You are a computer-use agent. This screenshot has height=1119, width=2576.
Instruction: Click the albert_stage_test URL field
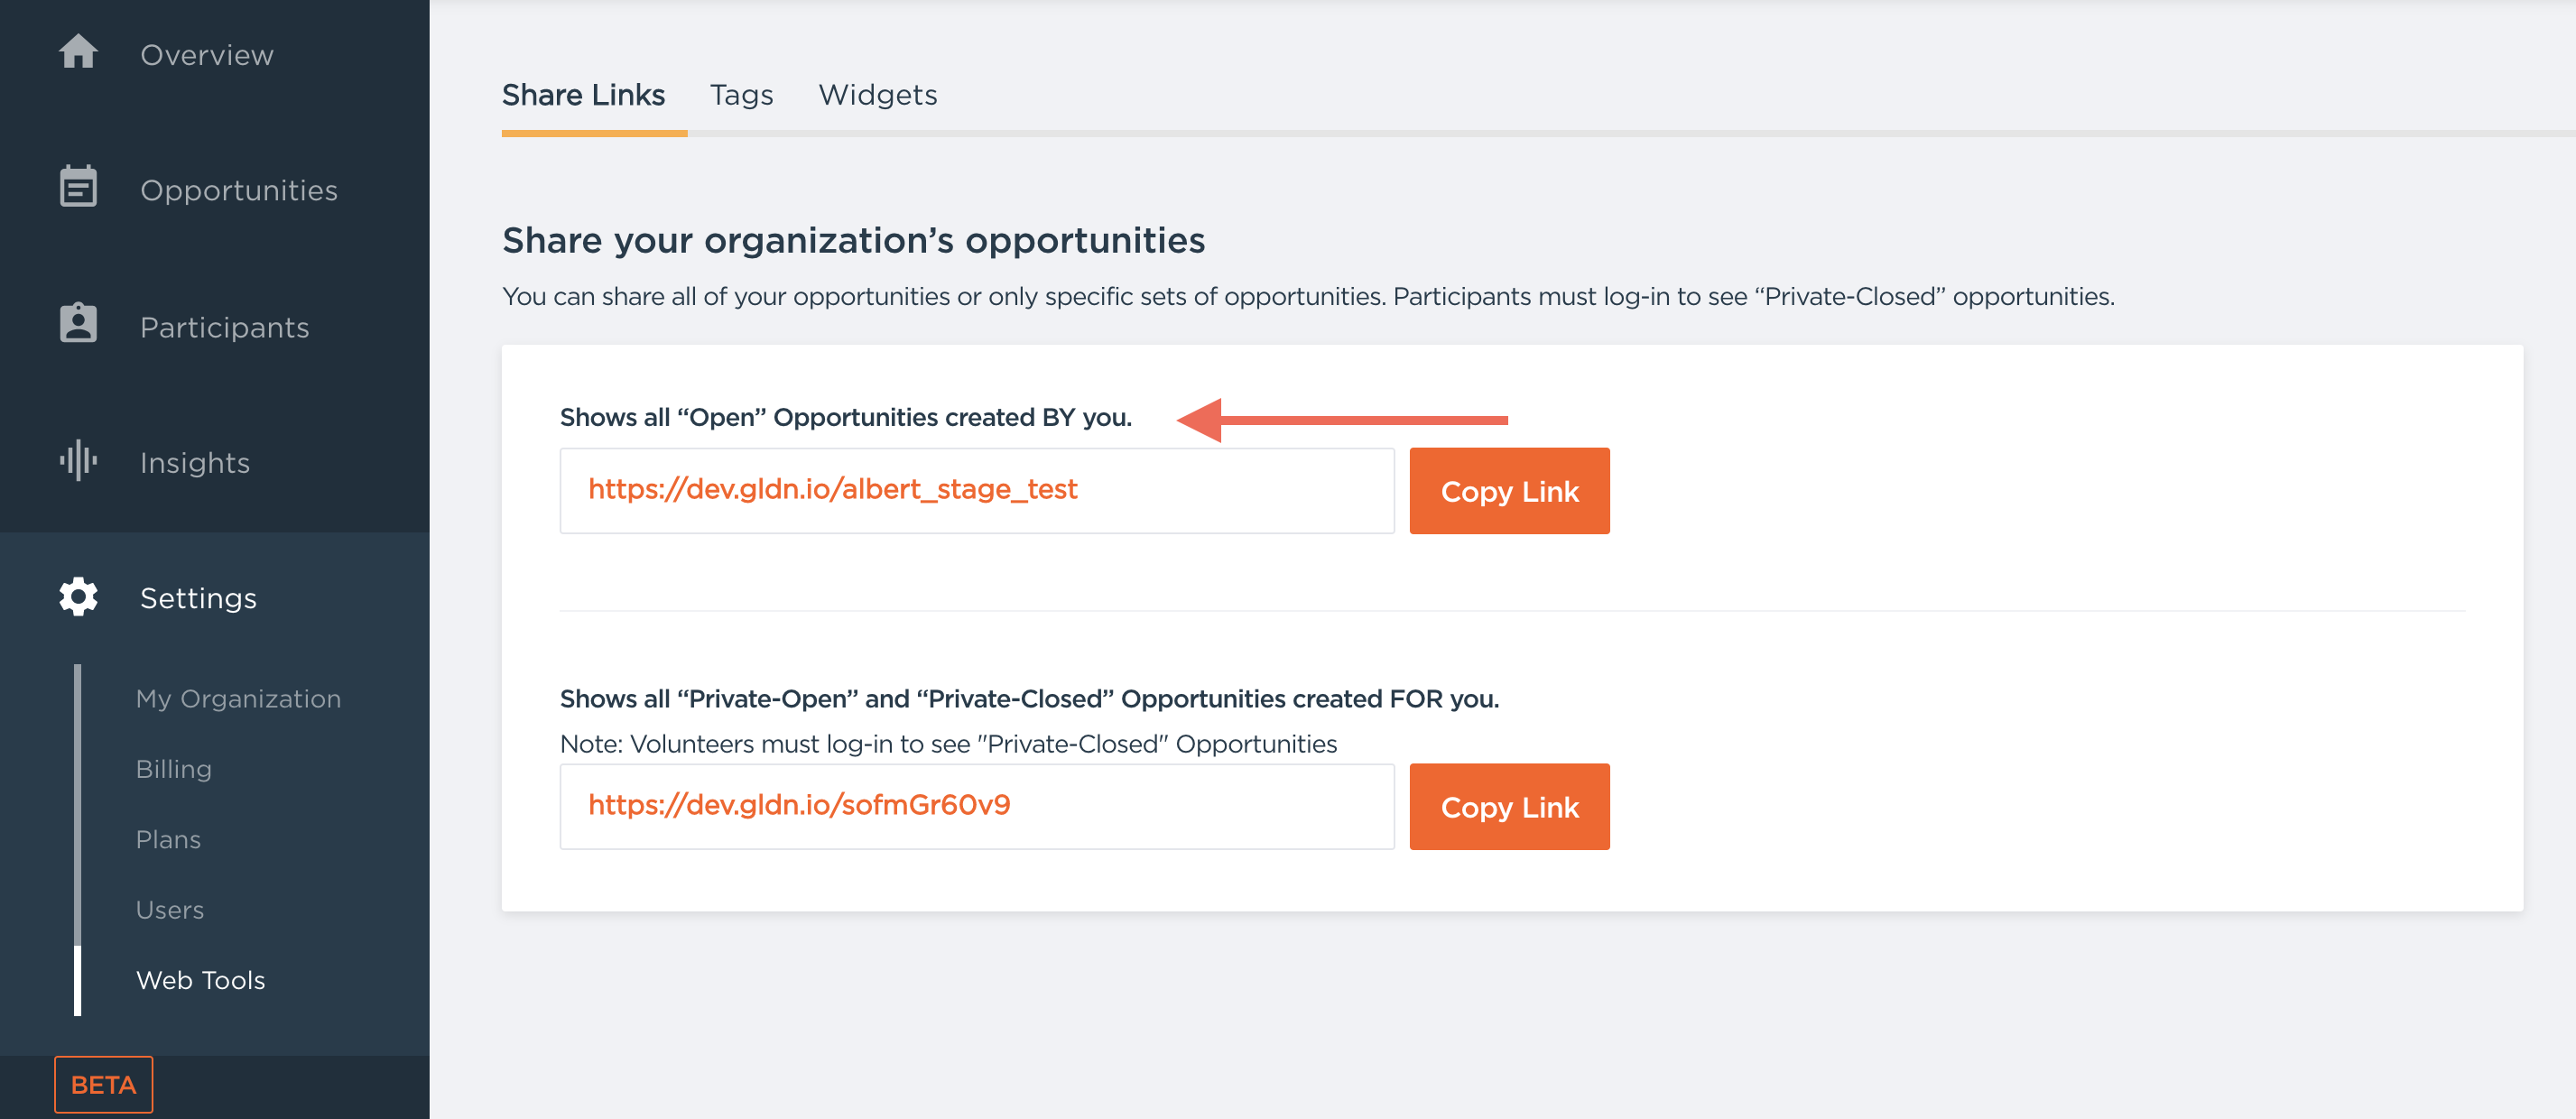pyautogui.click(x=976, y=490)
